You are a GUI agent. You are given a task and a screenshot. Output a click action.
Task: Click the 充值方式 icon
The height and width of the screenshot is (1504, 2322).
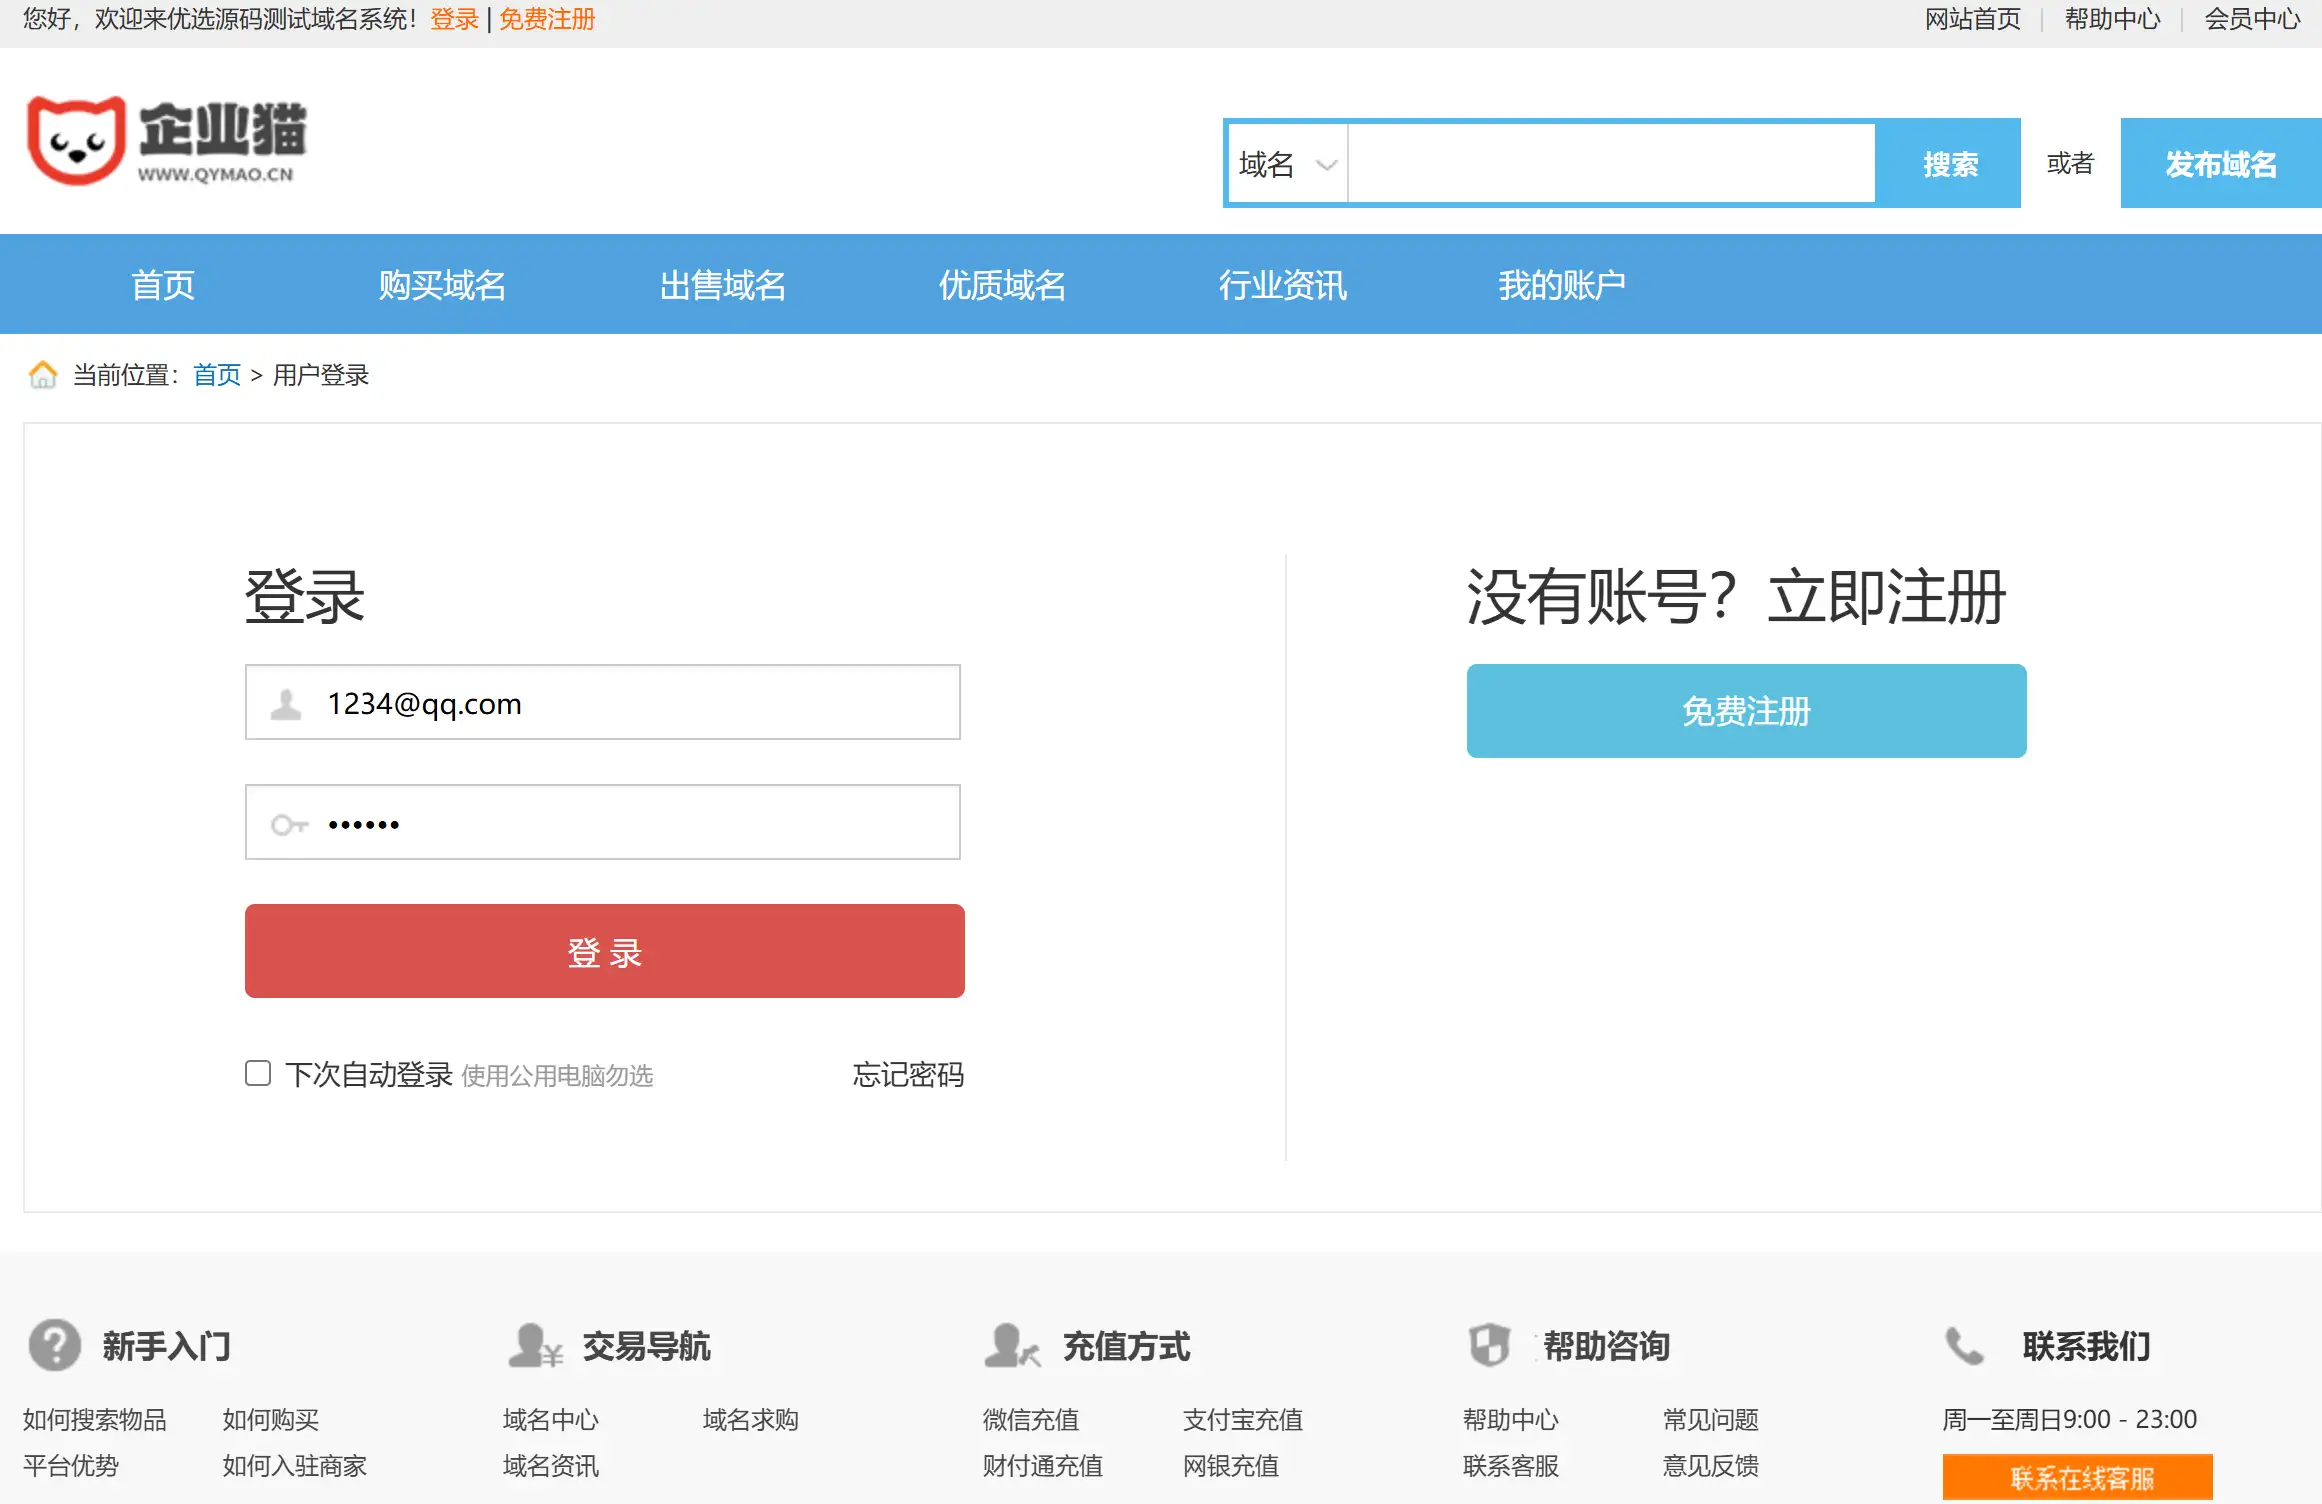[1008, 1346]
